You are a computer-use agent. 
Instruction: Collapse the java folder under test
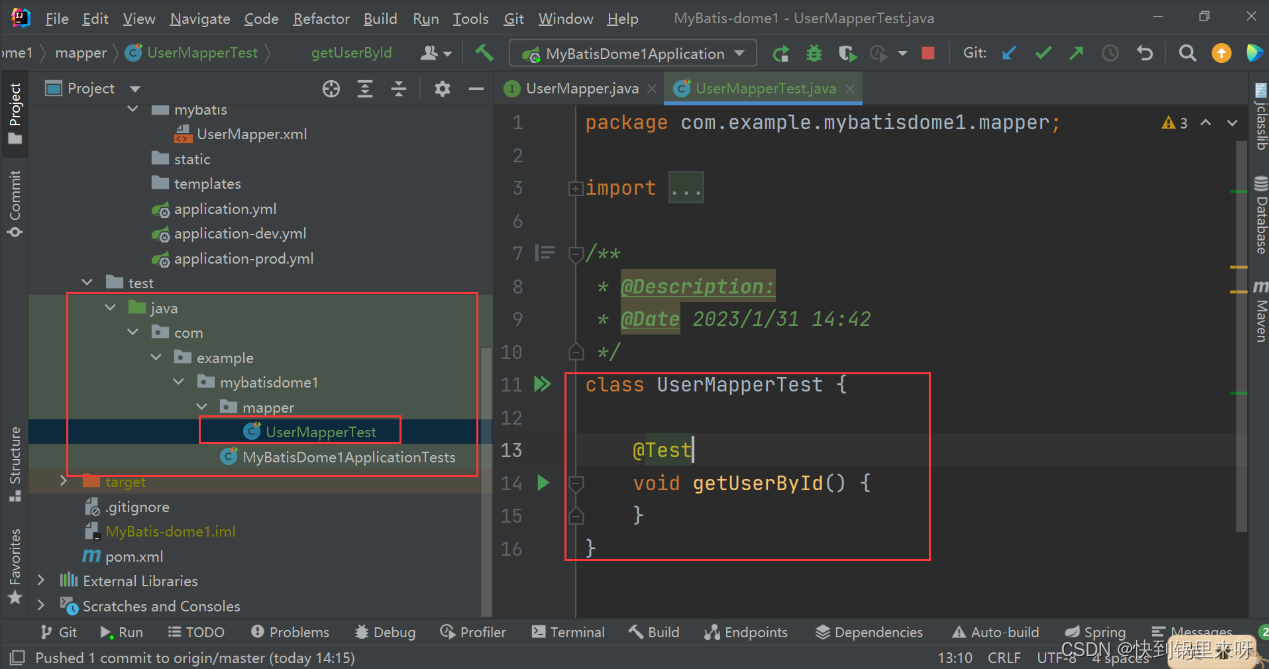pos(110,308)
